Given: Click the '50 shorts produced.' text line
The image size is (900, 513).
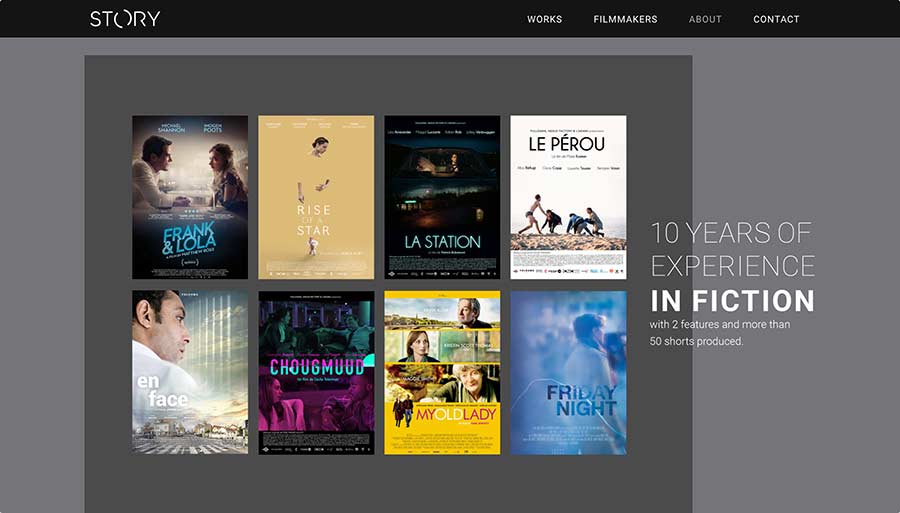Looking at the screenshot, I should tap(696, 341).
